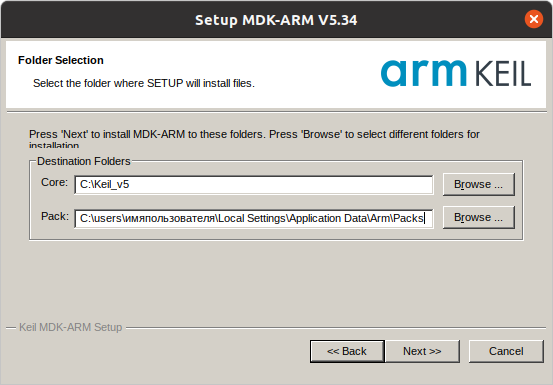553x385 pixels.
Task: Proceed with the Next >> button
Action: click(x=422, y=351)
